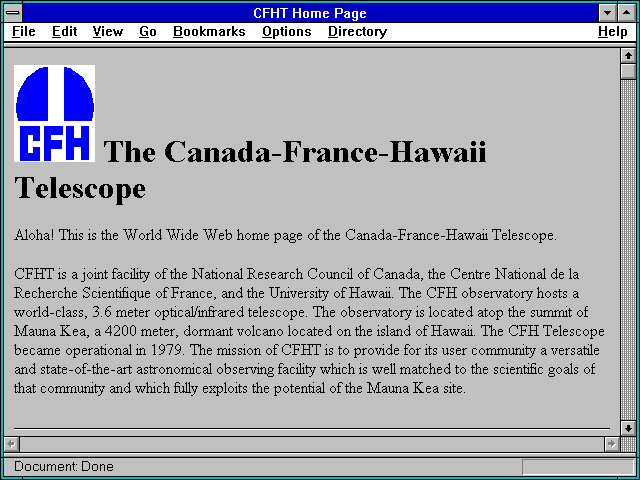Click the maximize arrow in title bar
This screenshot has width=640, height=480.
pos(627,13)
